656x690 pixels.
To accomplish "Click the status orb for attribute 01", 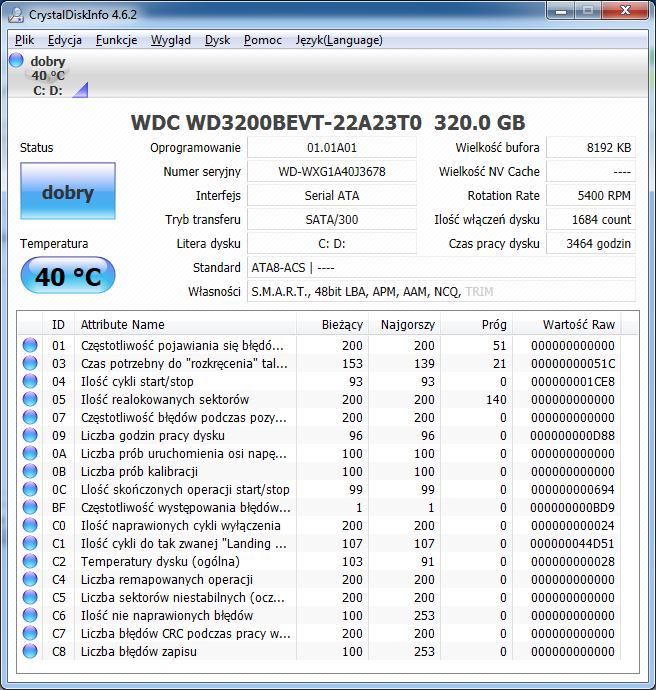I will click(x=30, y=345).
